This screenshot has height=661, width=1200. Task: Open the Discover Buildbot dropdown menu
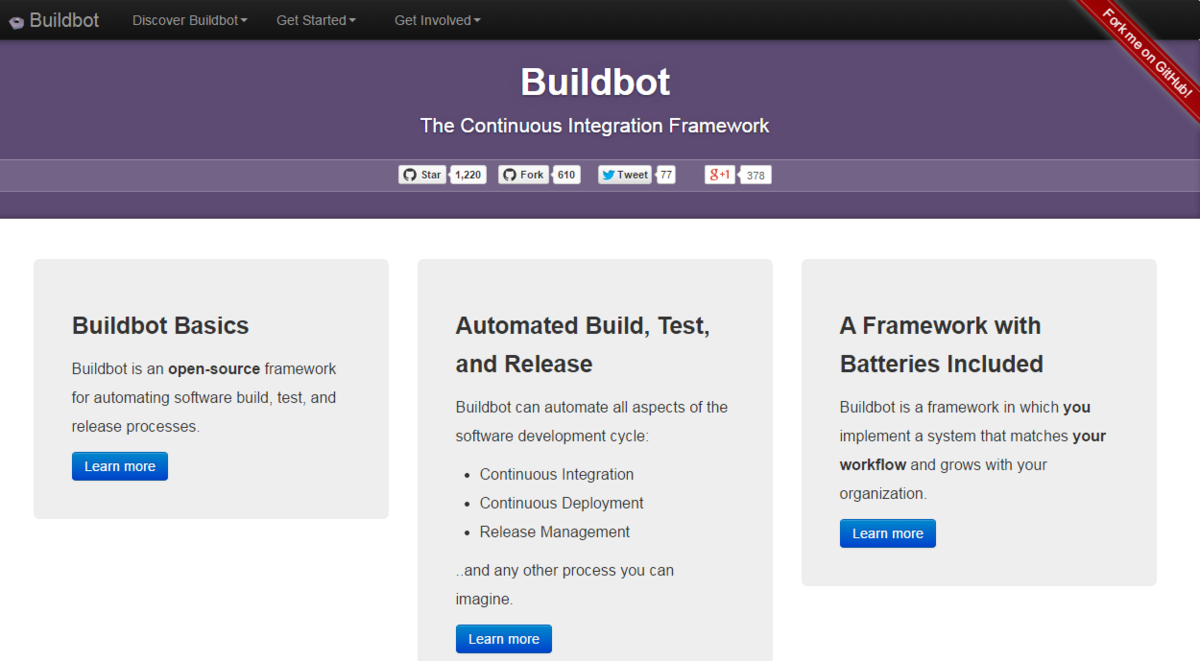pyautogui.click(x=189, y=20)
